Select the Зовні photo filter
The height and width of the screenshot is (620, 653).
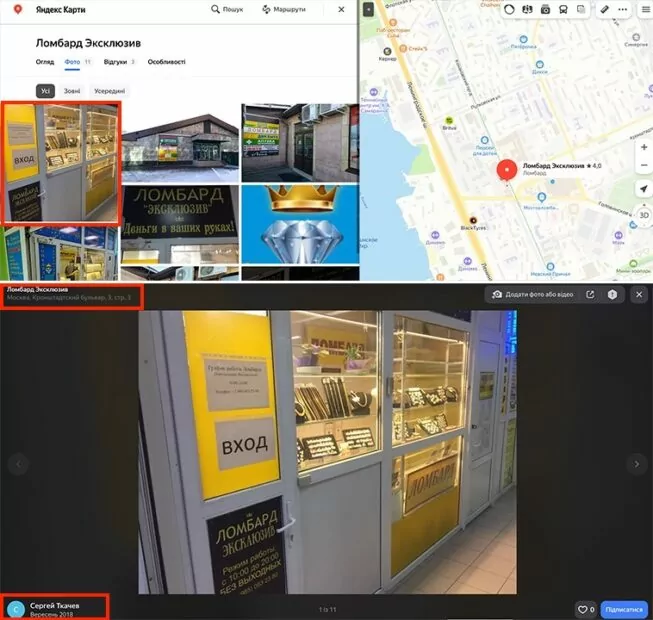click(x=72, y=91)
